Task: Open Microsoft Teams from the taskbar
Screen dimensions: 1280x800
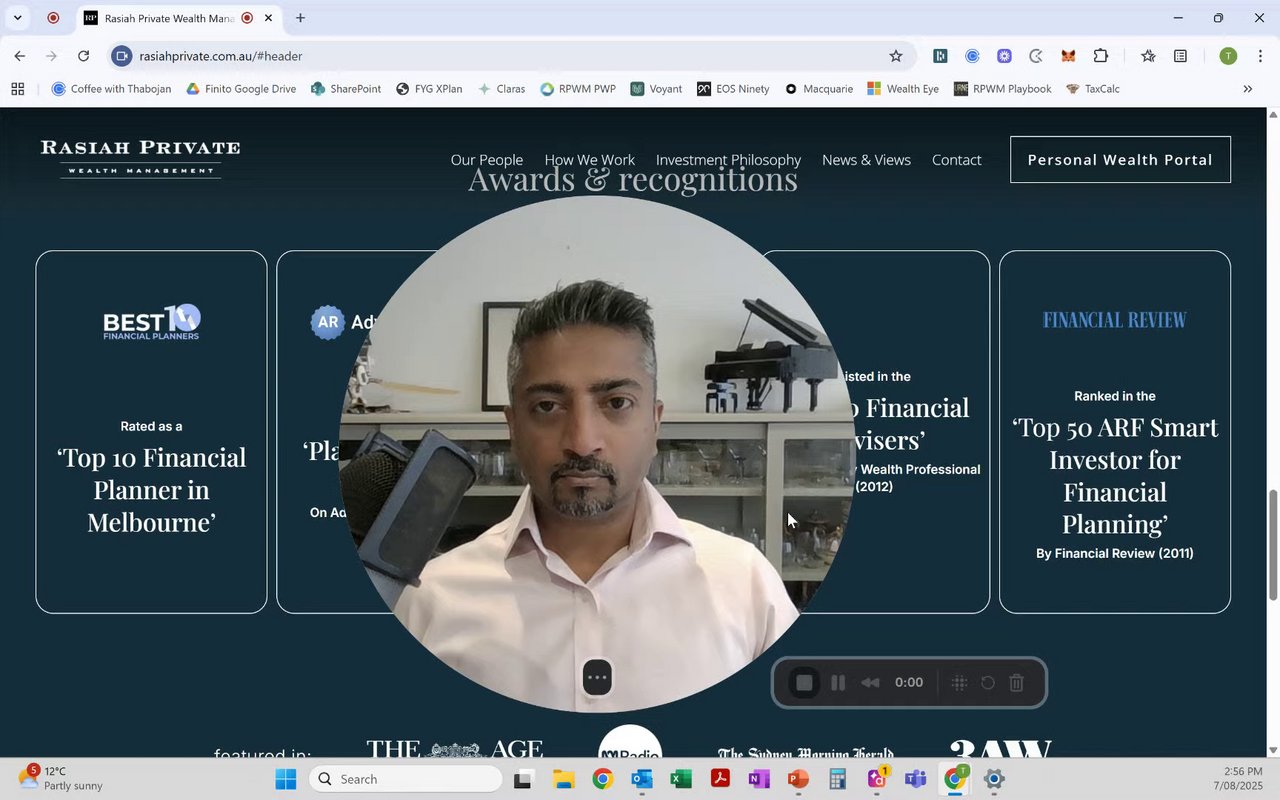Action: [915, 779]
